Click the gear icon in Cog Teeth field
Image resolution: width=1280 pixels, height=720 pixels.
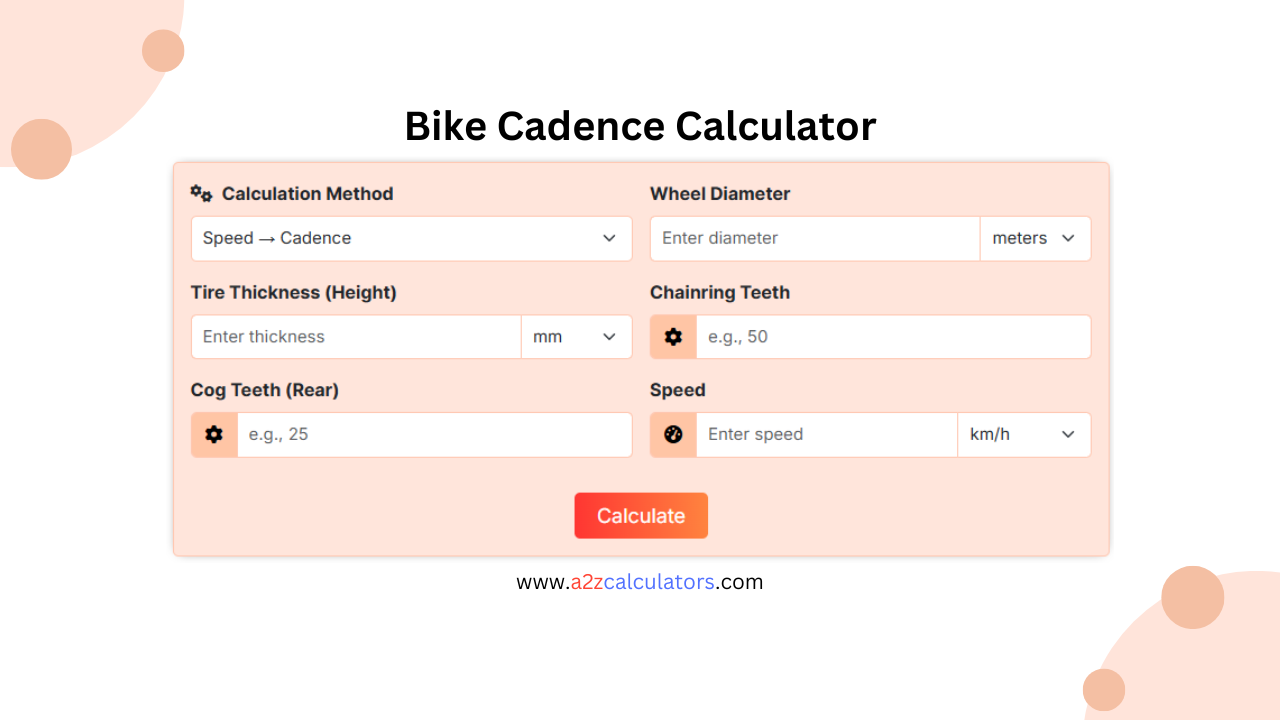point(213,434)
